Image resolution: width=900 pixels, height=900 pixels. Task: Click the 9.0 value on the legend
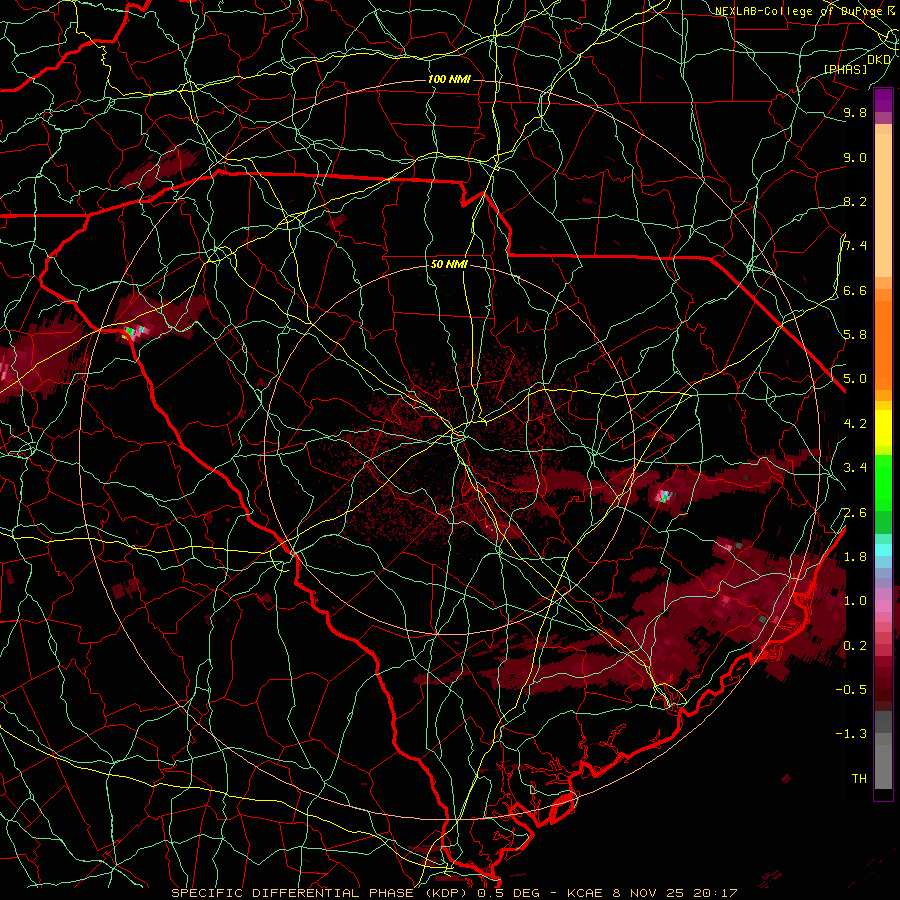coord(855,157)
